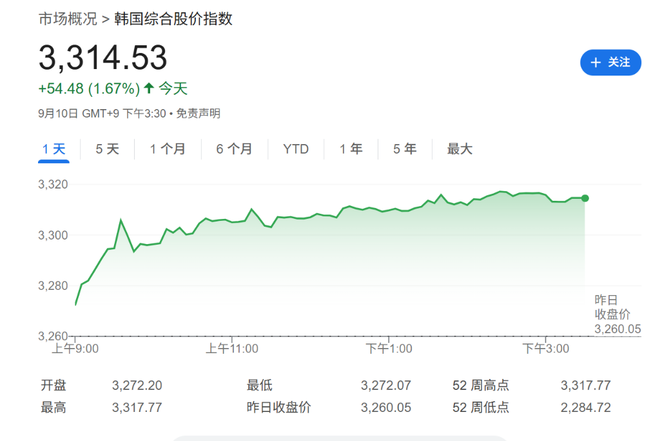
Task: Show the 最大 full history range
Action: coord(459,149)
